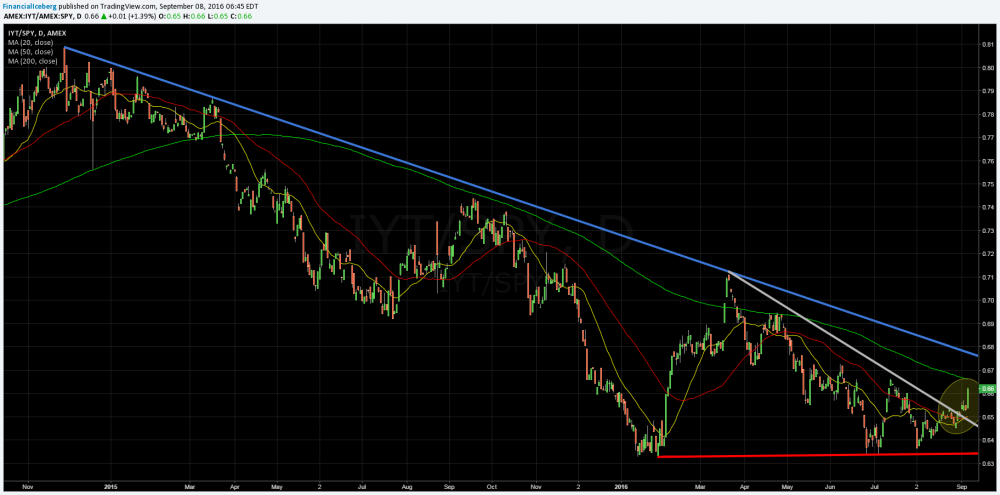Click the 0.77 price axis label

tap(989, 137)
